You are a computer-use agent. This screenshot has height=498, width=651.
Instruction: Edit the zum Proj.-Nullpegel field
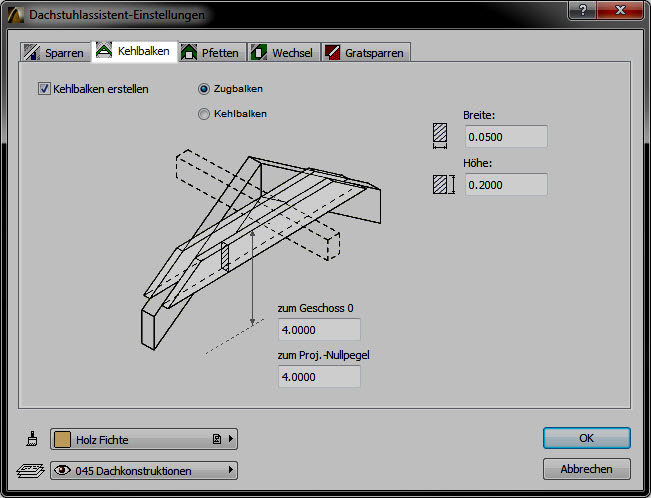[x=319, y=377]
